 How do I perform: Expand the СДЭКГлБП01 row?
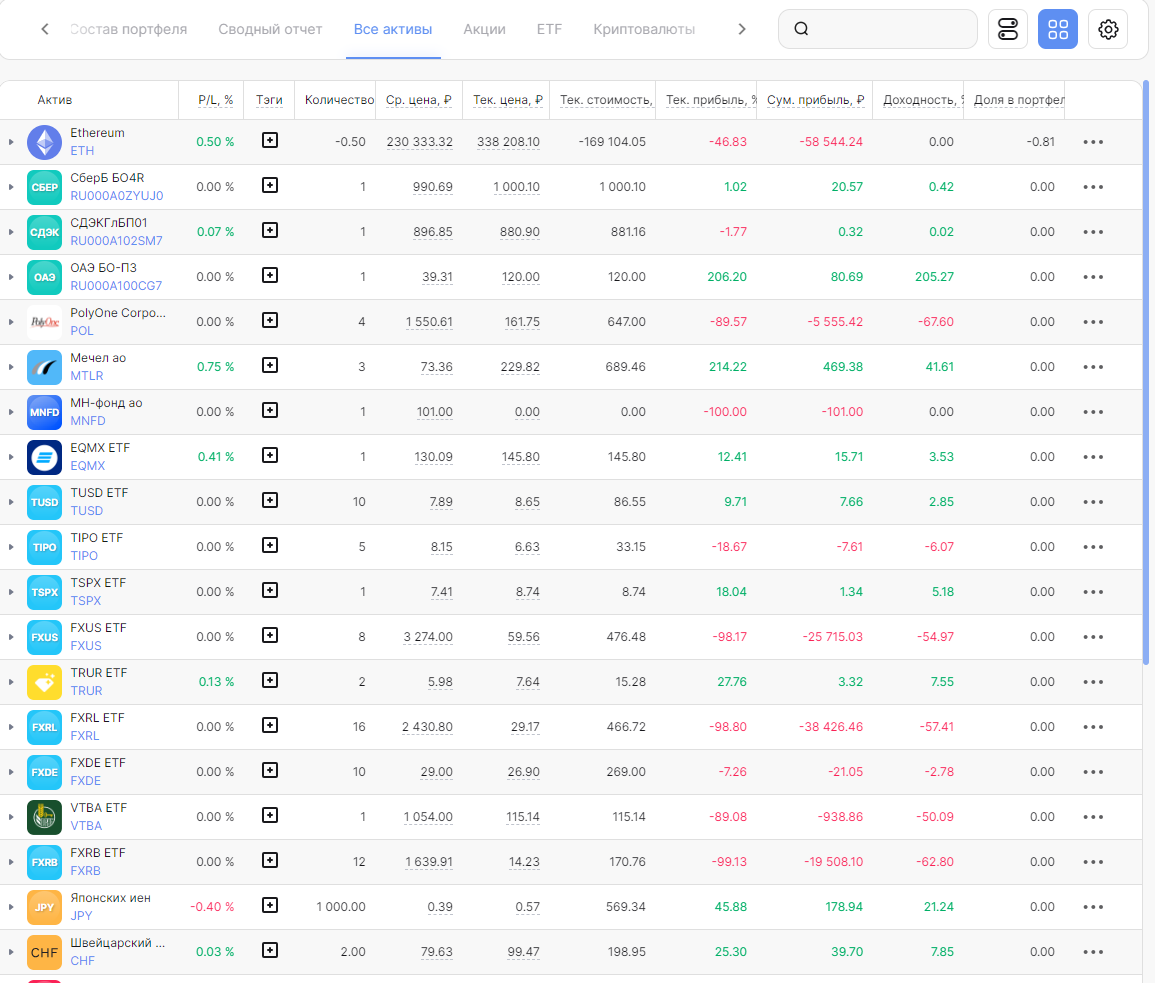coord(11,232)
